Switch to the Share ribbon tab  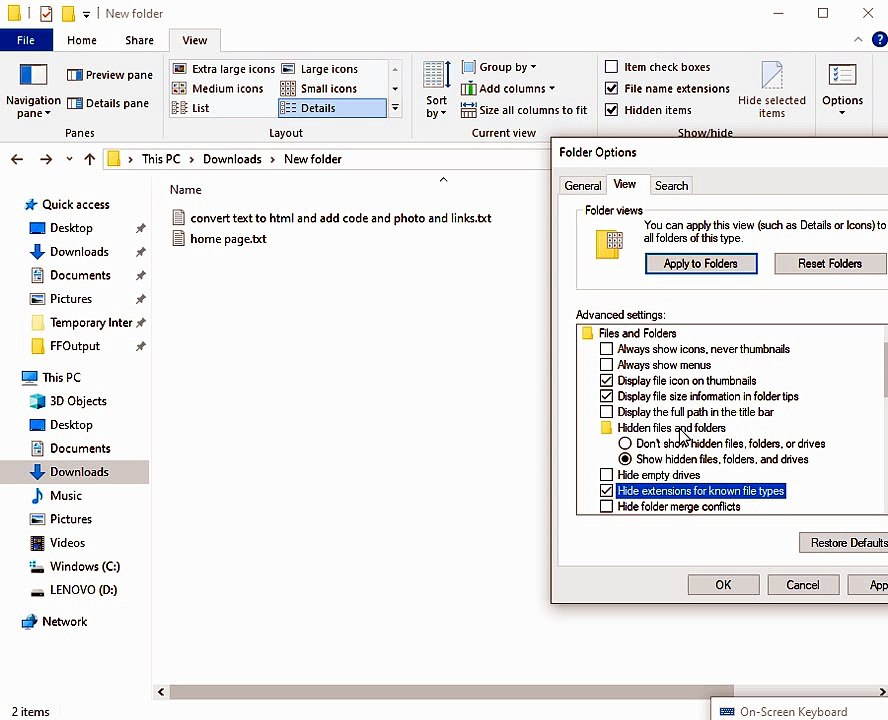pos(139,40)
